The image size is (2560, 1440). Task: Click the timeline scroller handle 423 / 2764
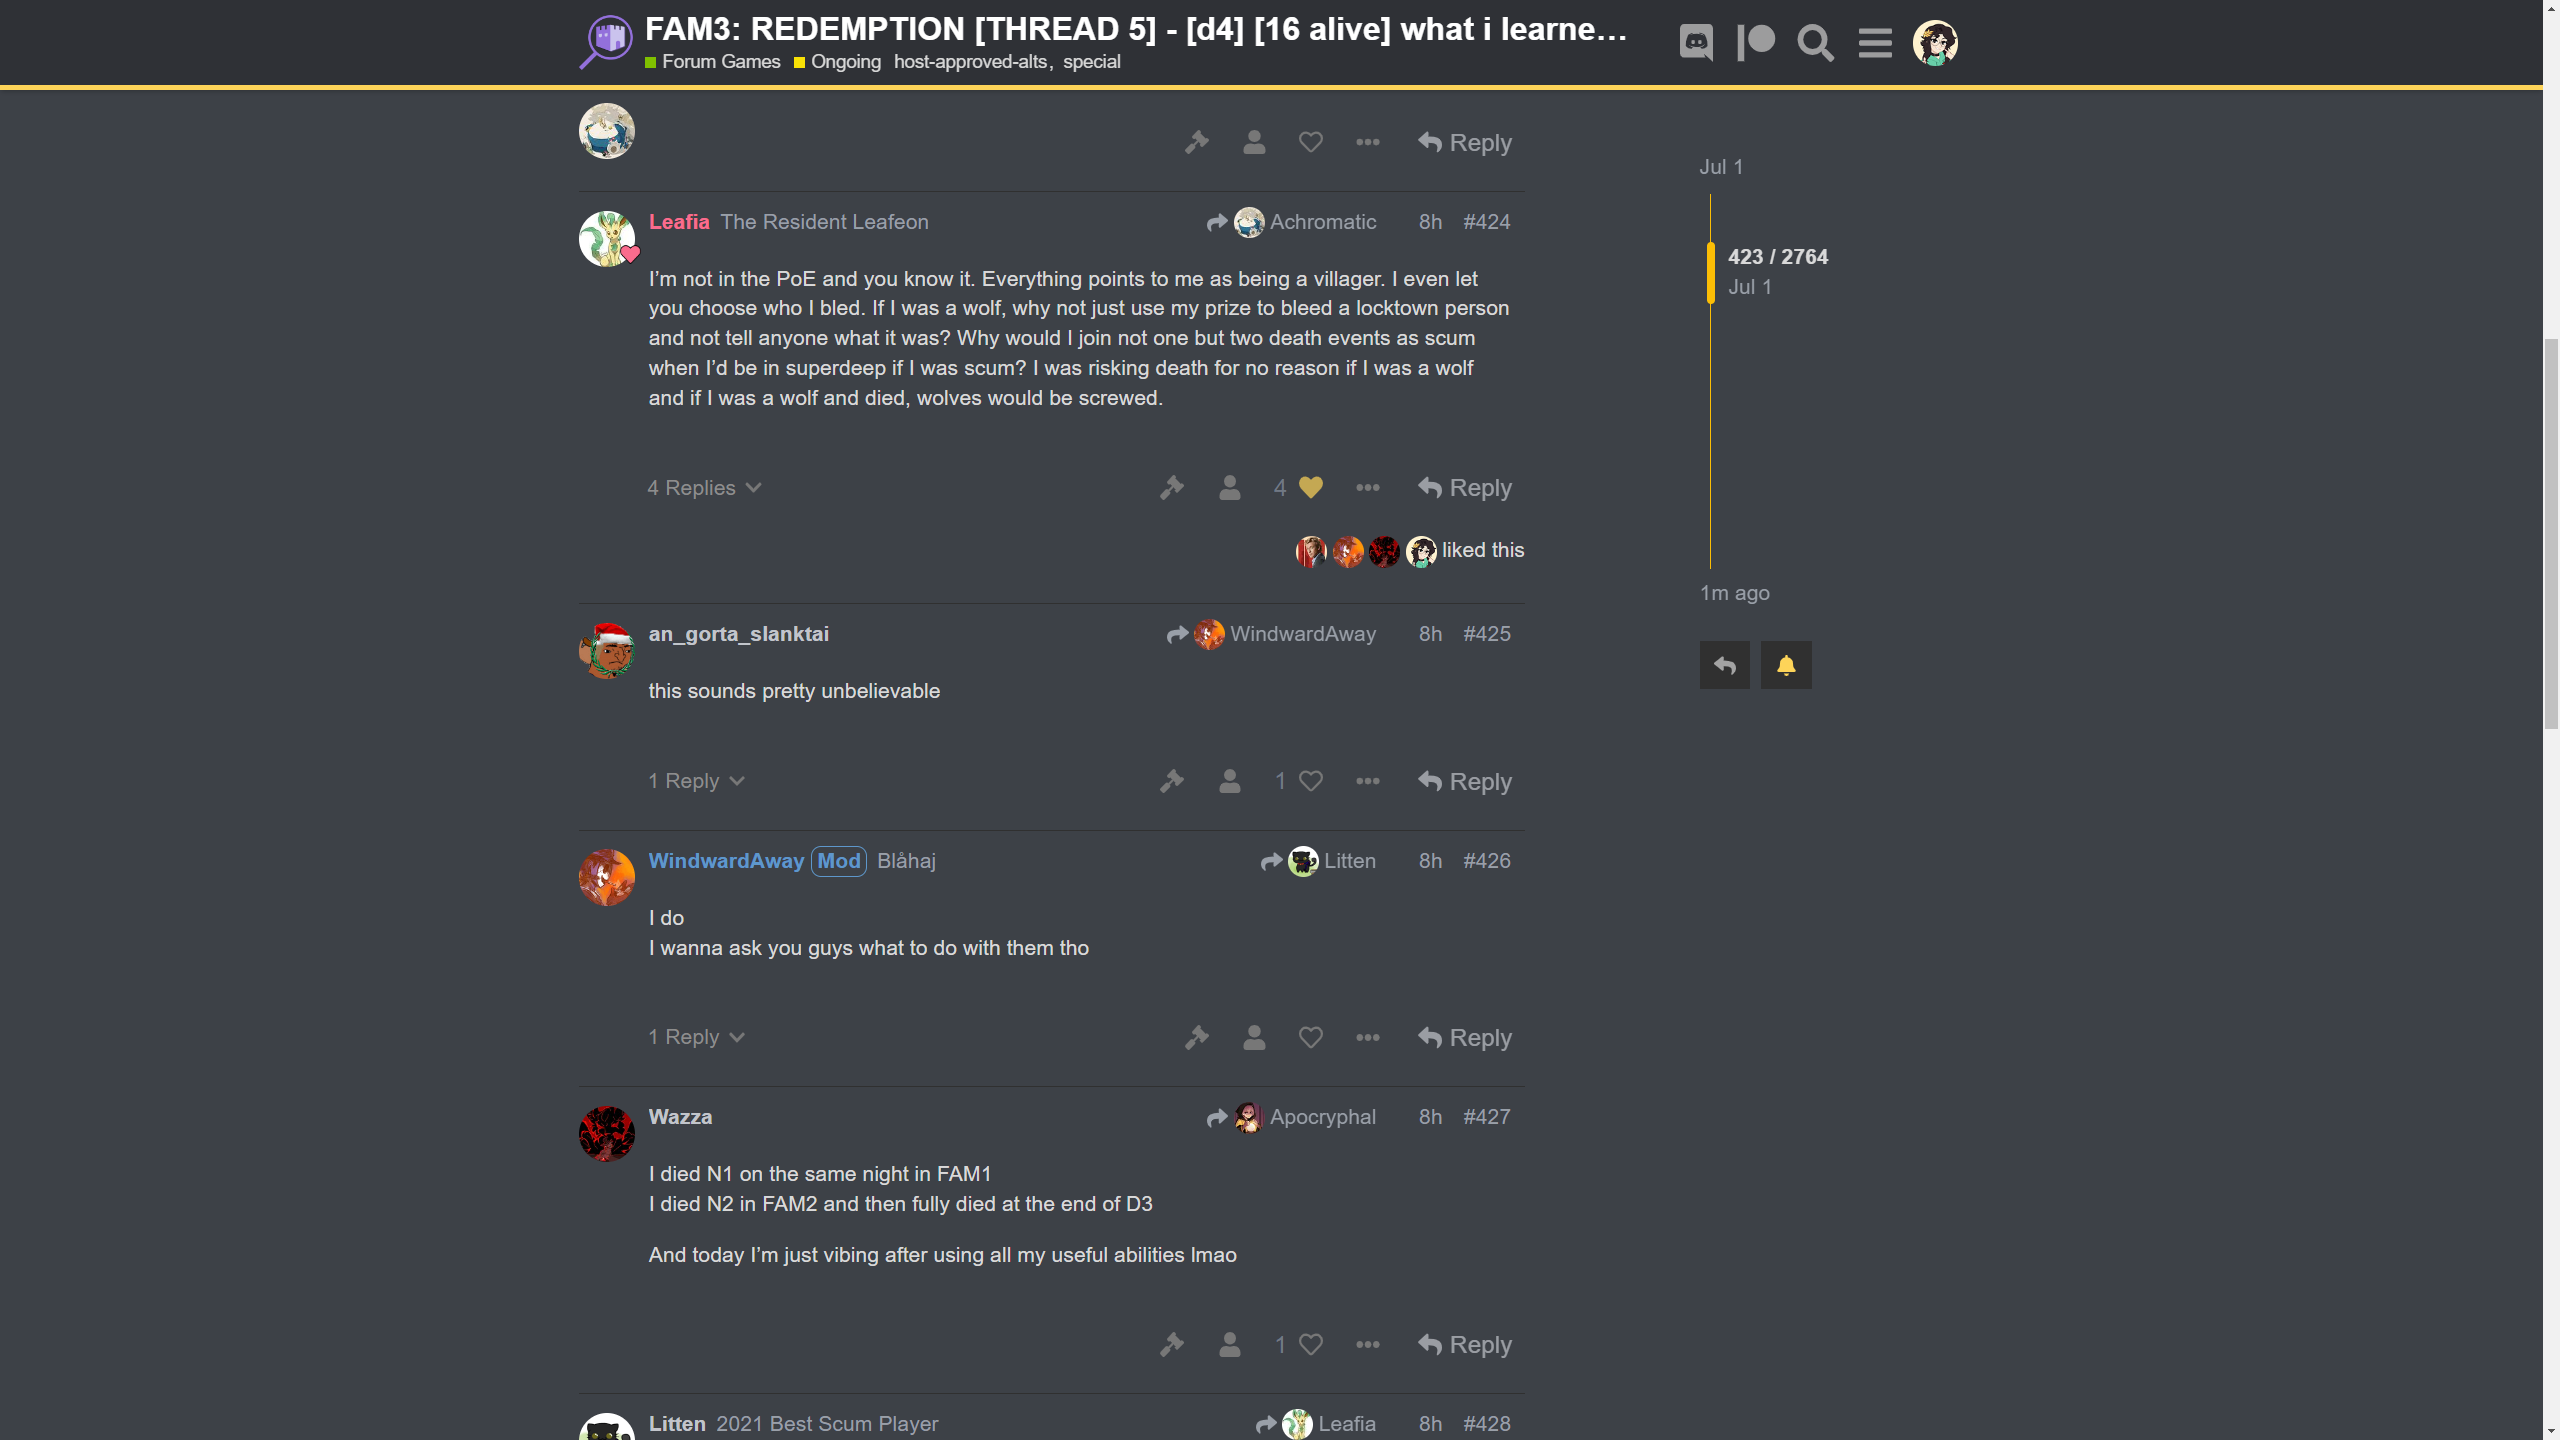(x=1777, y=272)
